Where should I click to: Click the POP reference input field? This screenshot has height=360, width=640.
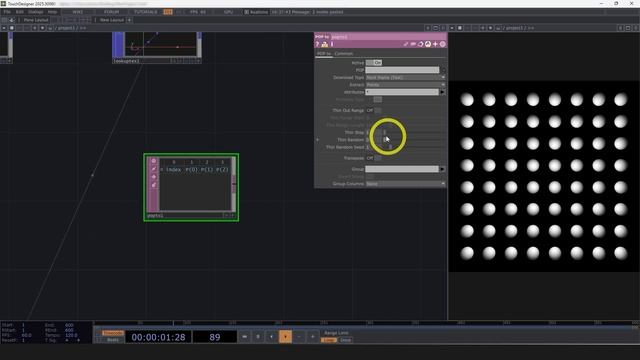[x=402, y=70]
